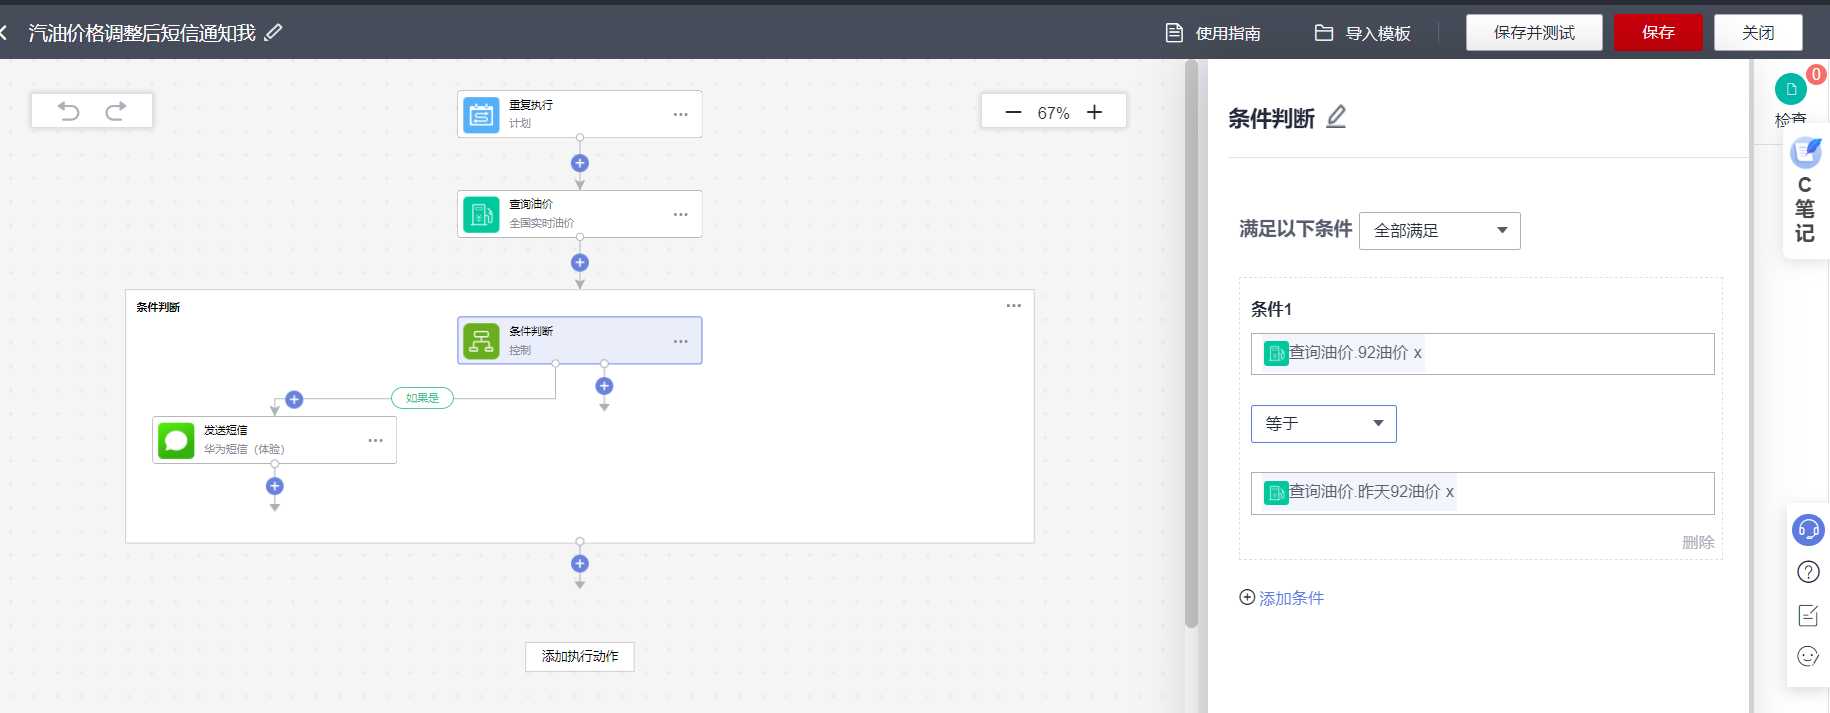The image size is (1830, 713).
Task: Add step on right branch under 条件判断
Action: pos(604,386)
